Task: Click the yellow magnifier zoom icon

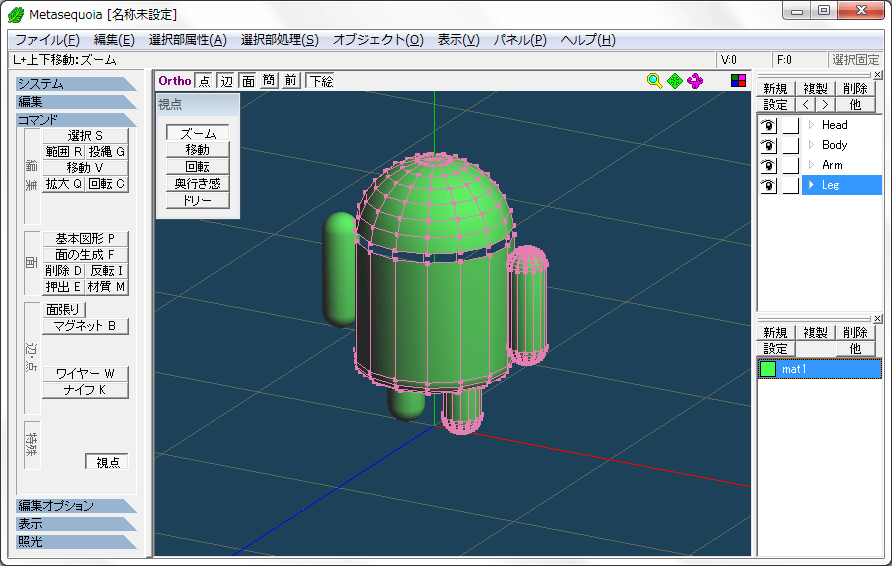Action: [x=654, y=81]
